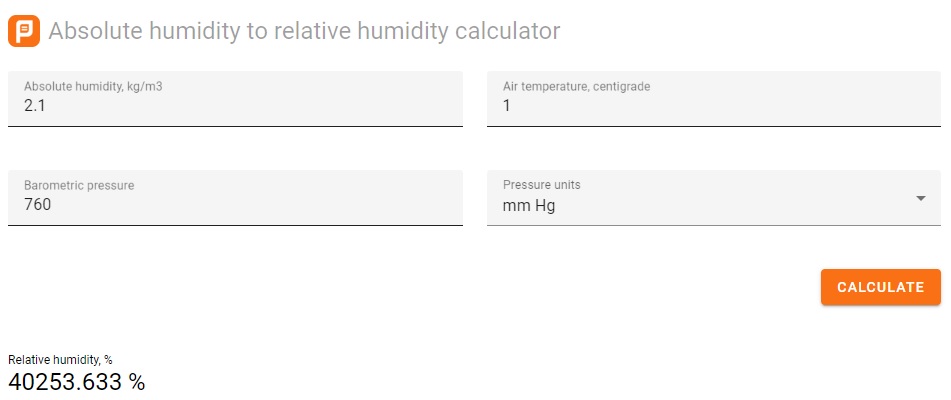Click the word "calculator" in the title
This screenshot has height=400, width=951.
tap(505, 31)
